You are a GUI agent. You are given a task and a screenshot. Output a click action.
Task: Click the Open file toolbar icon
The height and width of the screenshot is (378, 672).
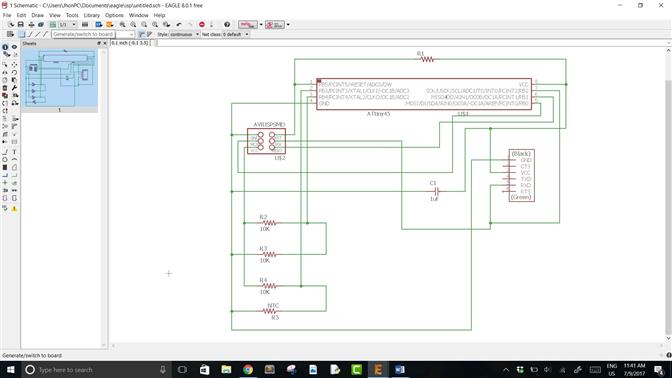point(10,24)
